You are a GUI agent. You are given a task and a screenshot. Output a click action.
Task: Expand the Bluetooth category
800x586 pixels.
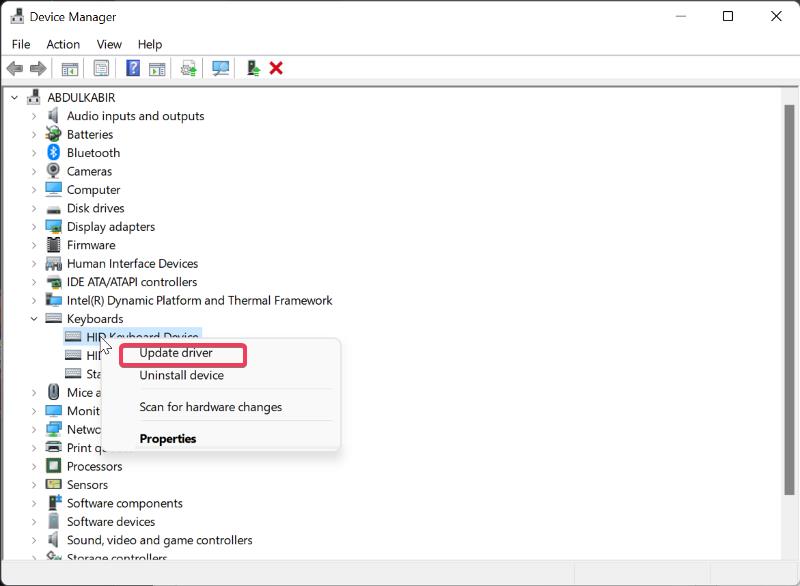(x=34, y=152)
